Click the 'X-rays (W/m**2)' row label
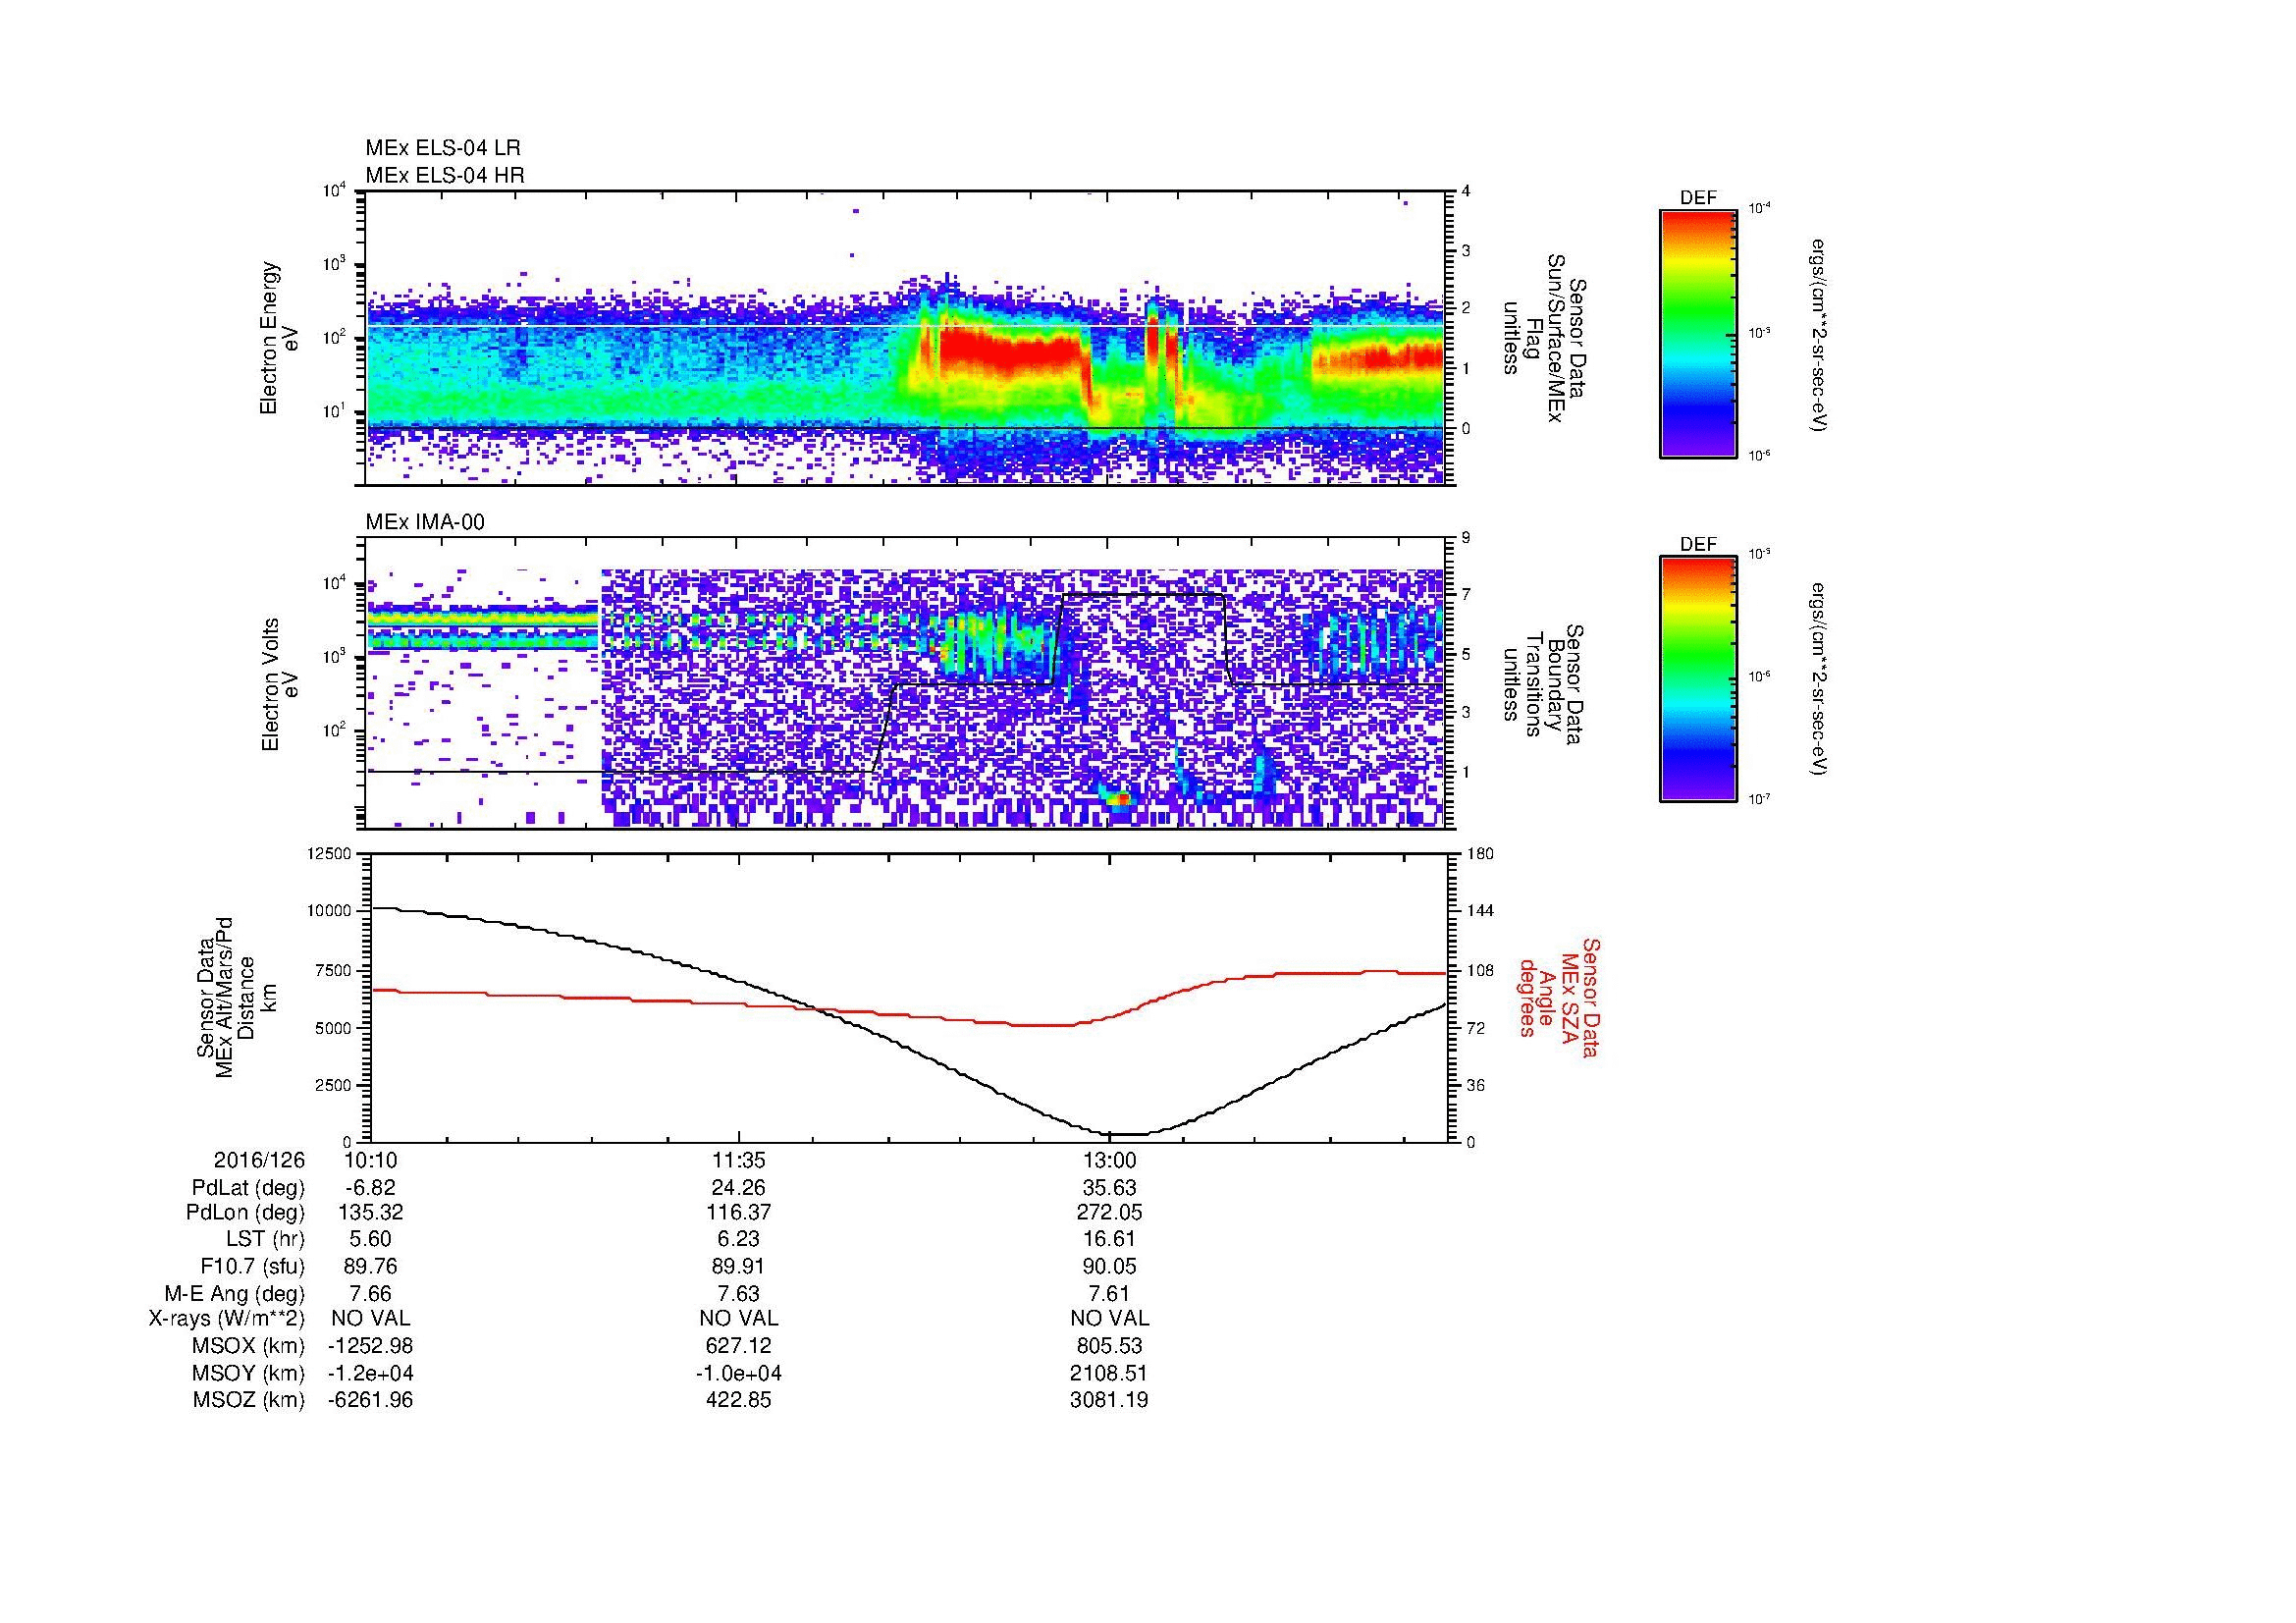This screenshot has height=1623, width=2296. [x=227, y=1319]
